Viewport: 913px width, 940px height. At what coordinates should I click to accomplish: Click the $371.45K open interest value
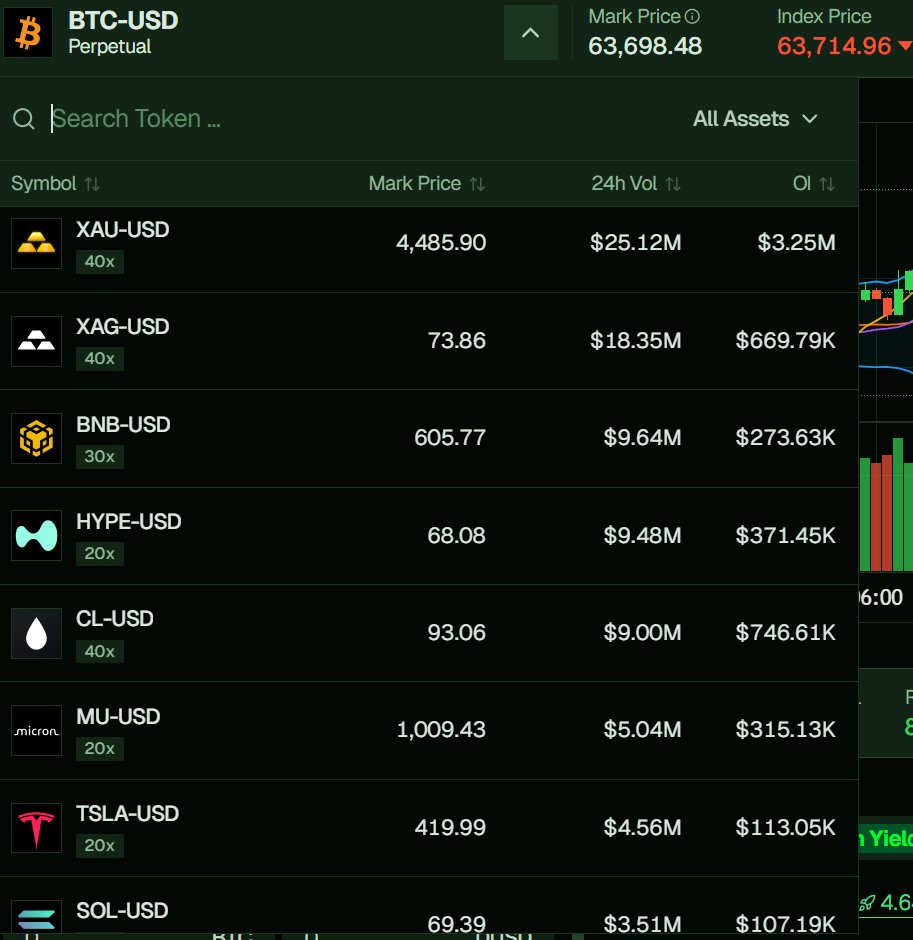point(785,535)
